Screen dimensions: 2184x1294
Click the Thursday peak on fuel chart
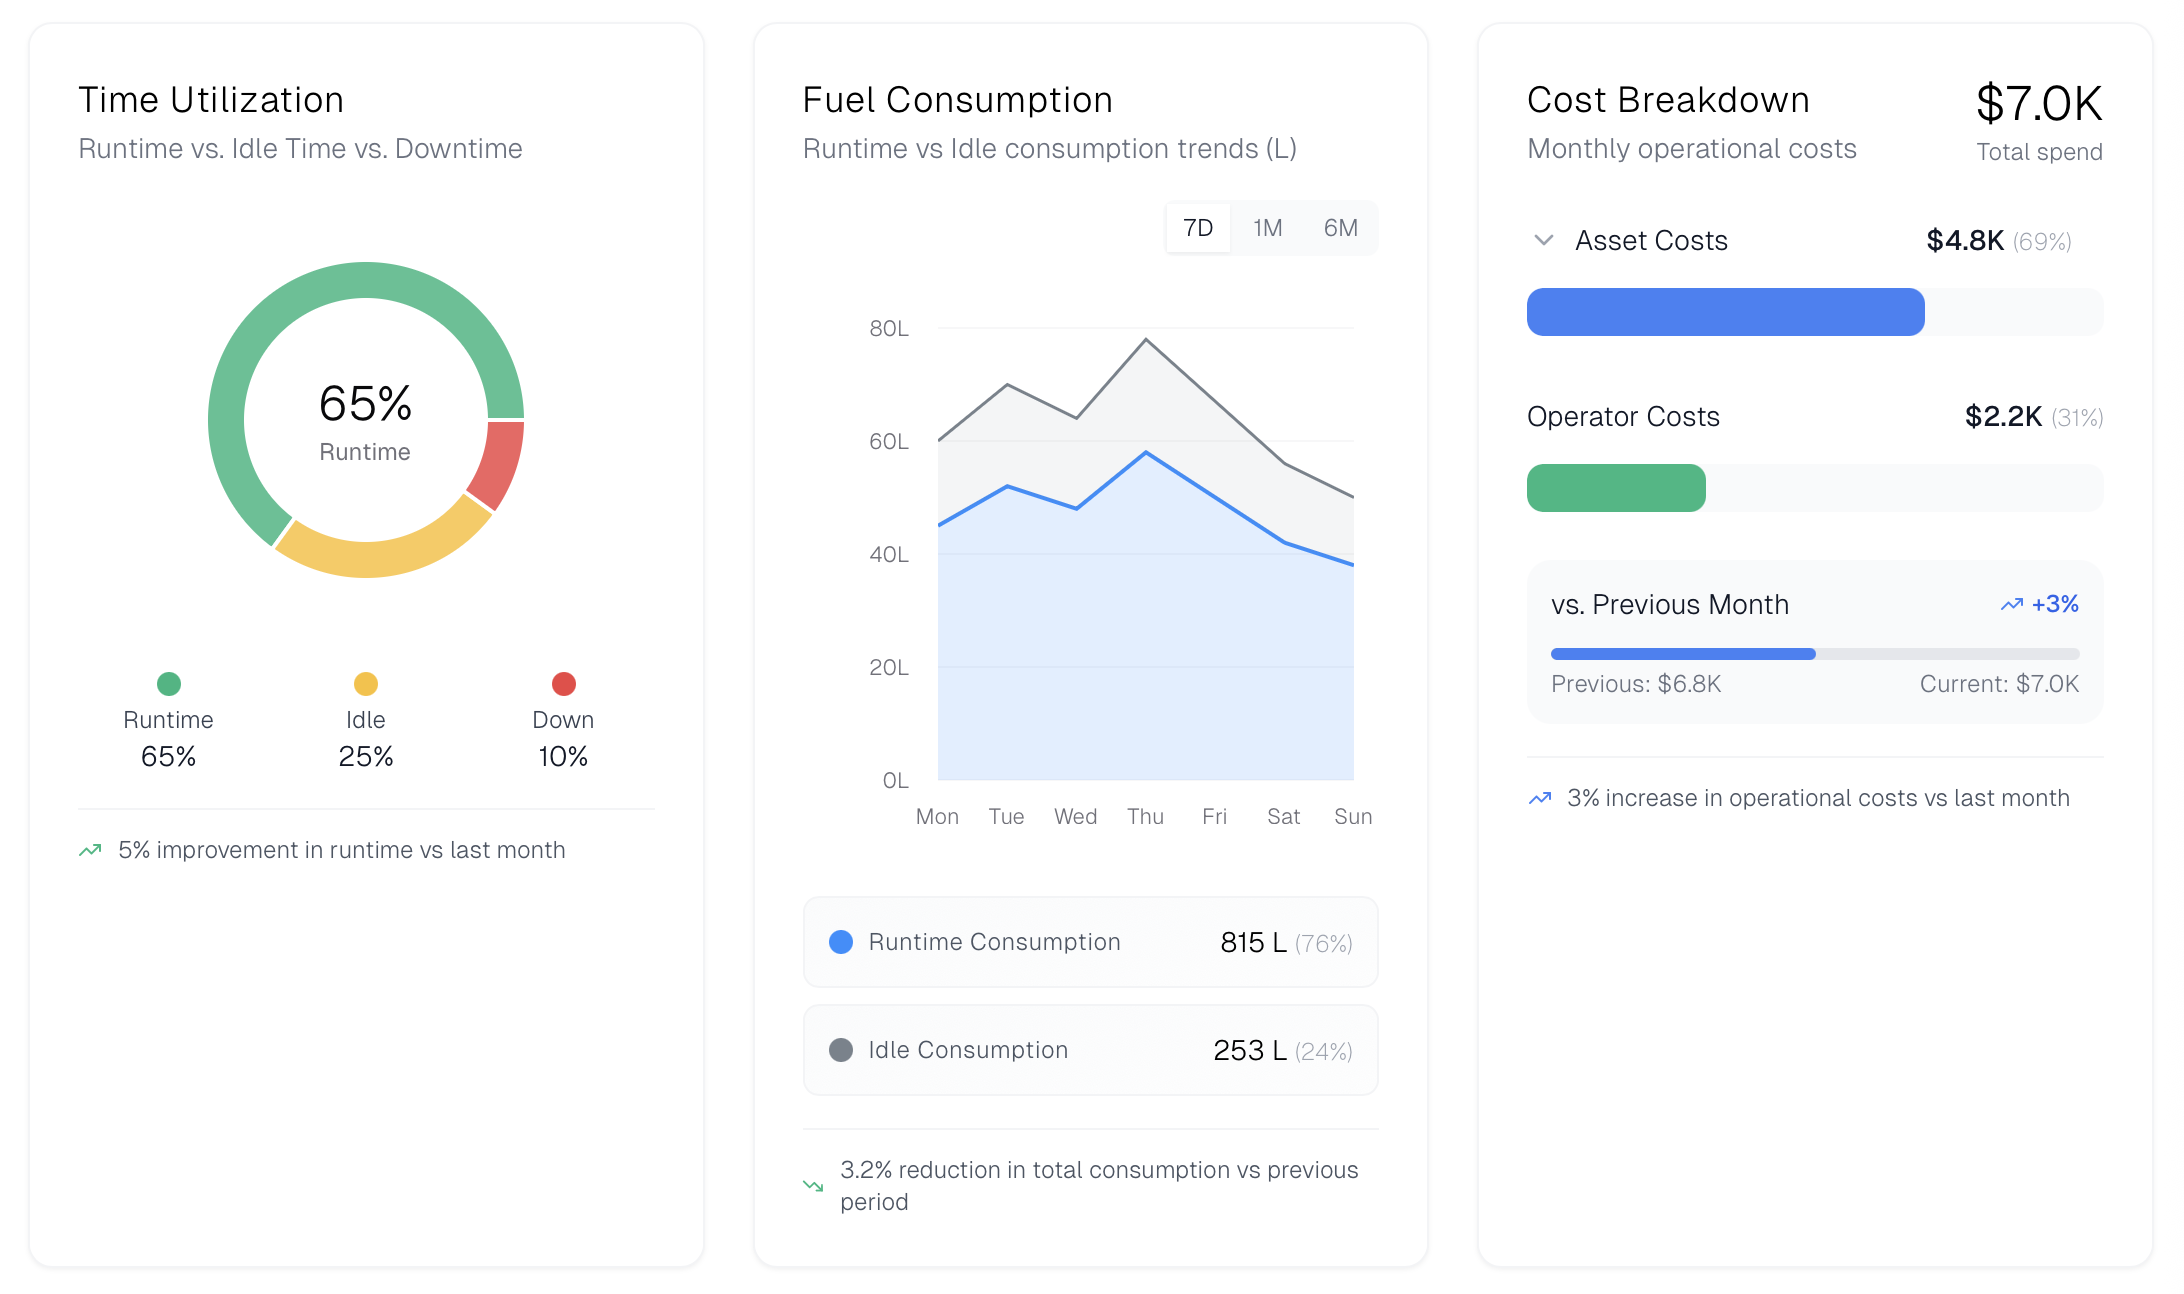pos(1146,340)
